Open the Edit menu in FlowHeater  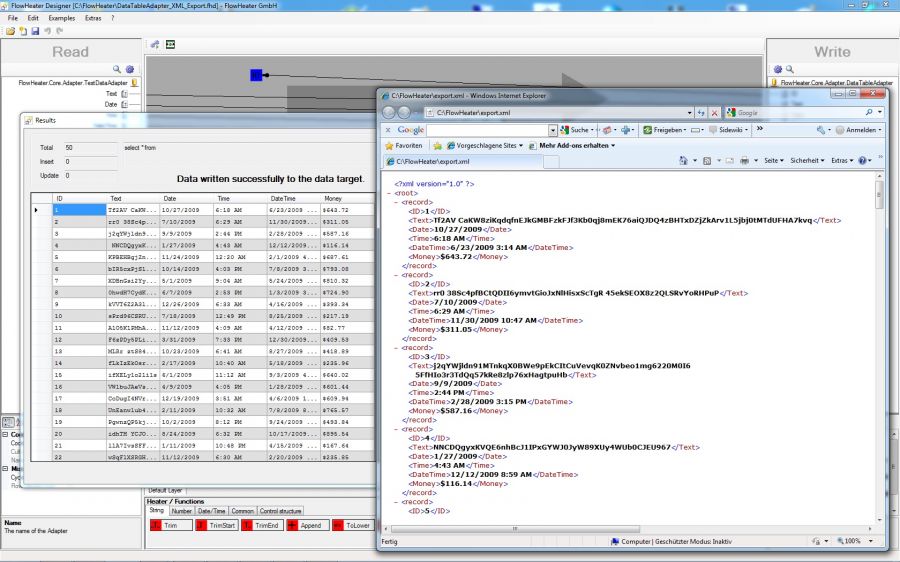[33, 18]
